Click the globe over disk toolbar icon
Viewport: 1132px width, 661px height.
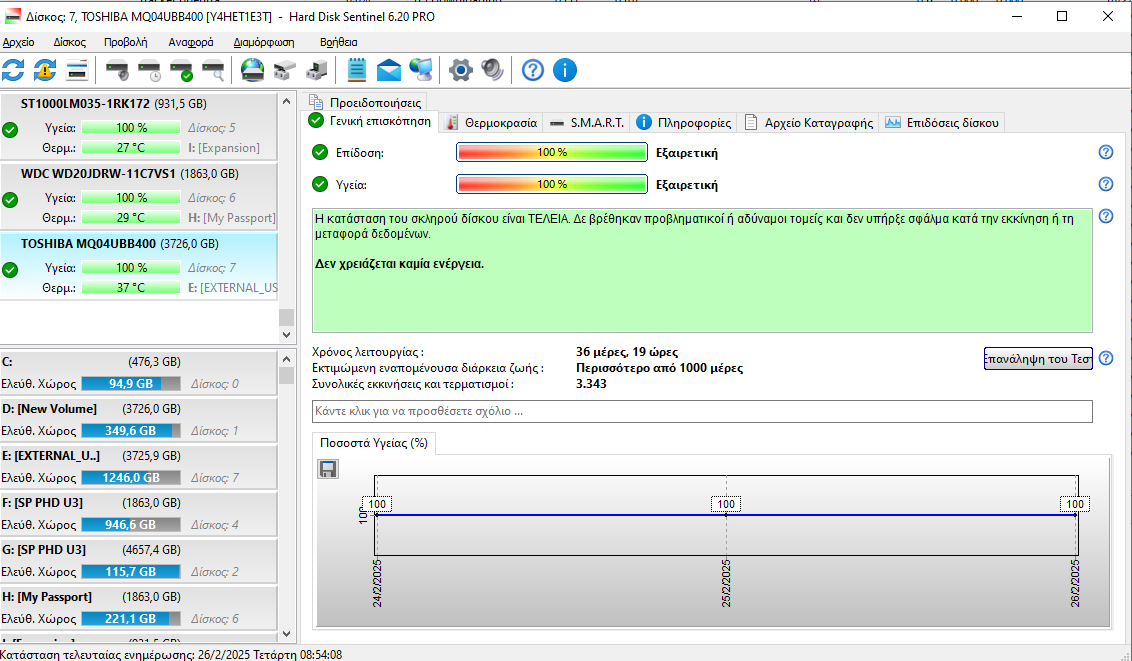pos(253,70)
